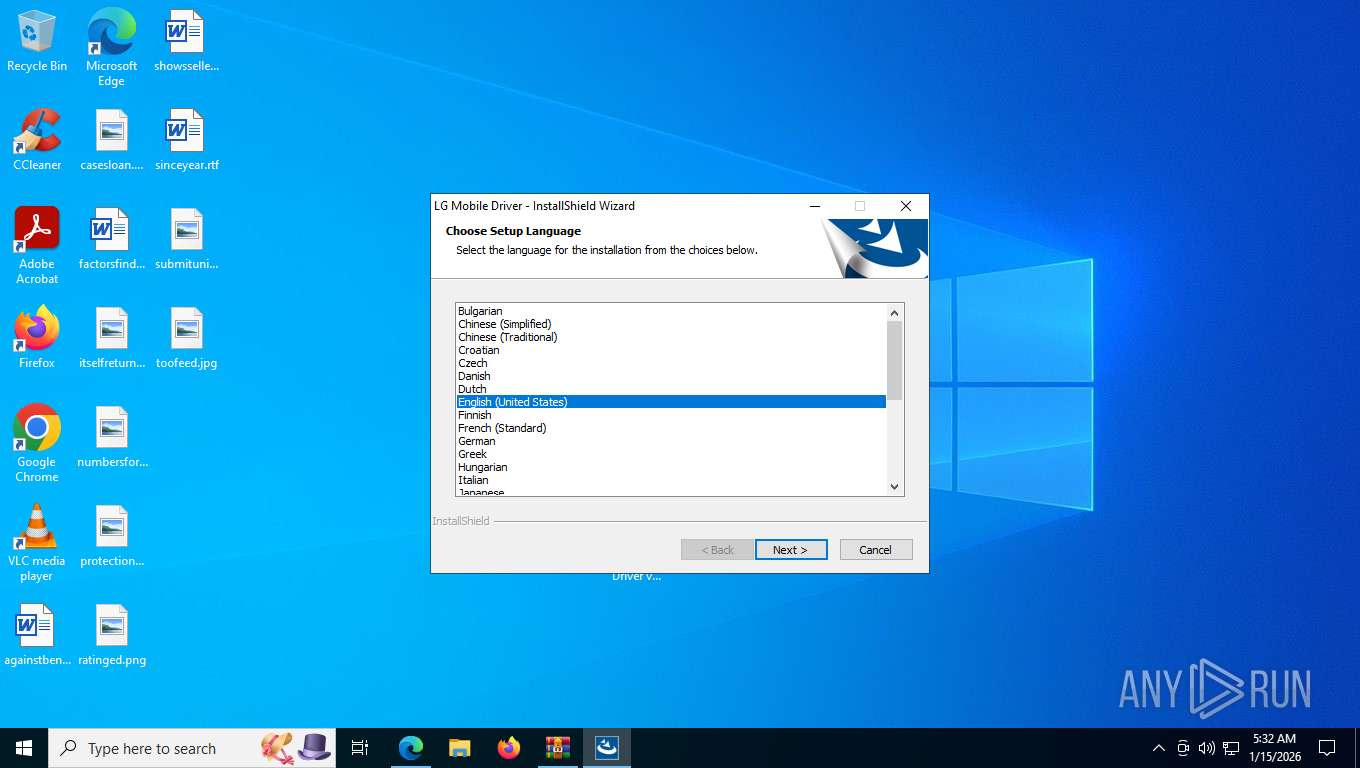Select English (United States) language
Screen dimensions: 1360x768
[671, 402]
